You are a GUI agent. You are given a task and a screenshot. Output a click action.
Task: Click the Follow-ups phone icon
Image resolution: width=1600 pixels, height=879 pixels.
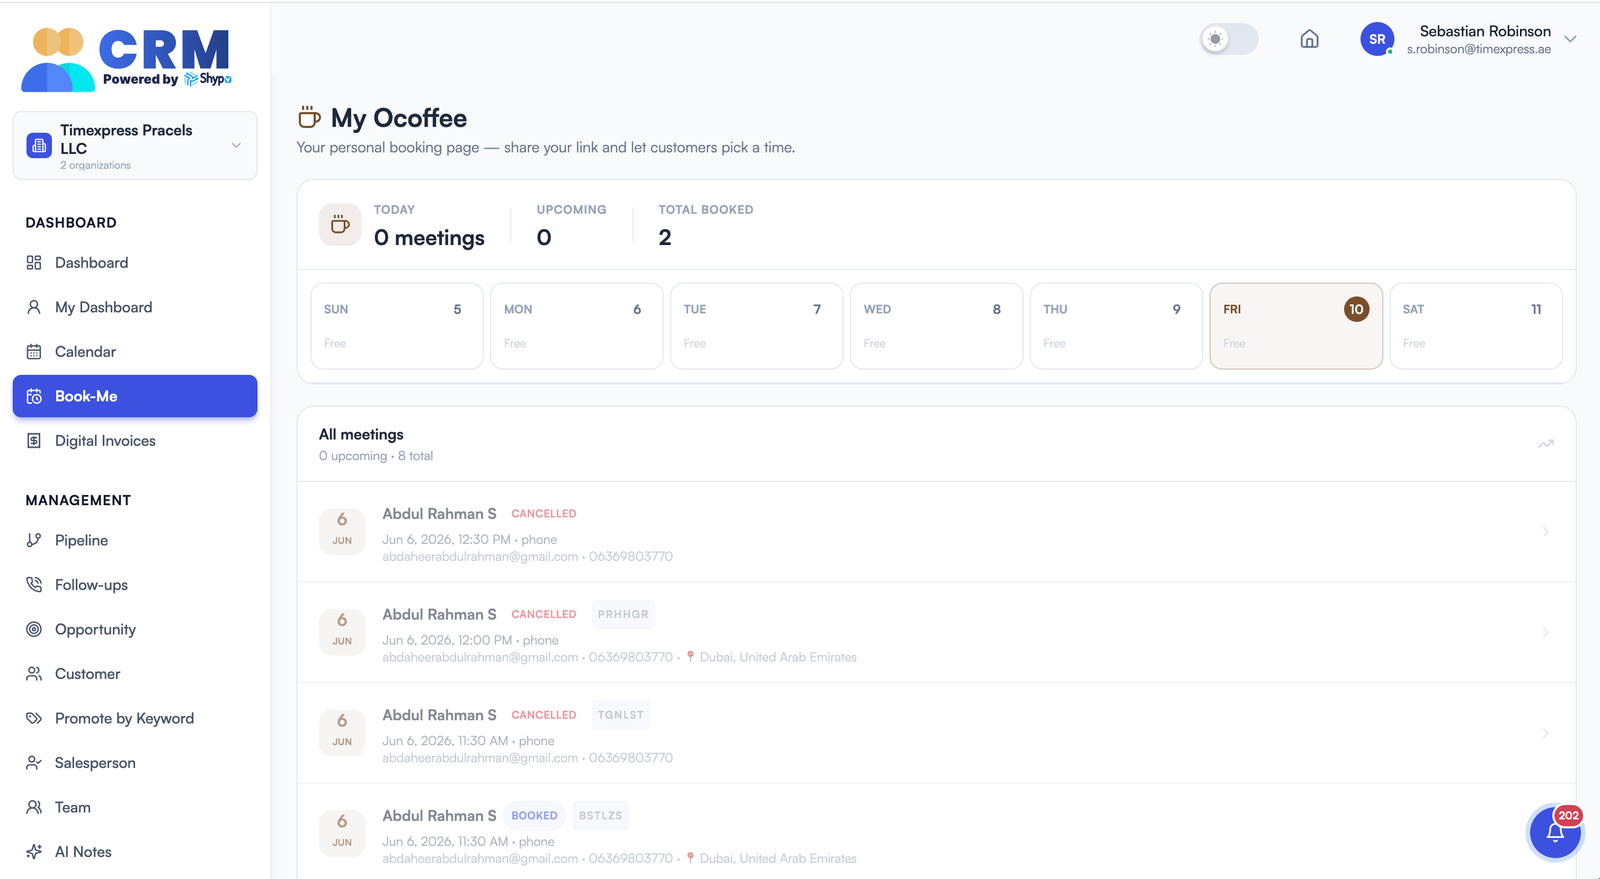[34, 585]
